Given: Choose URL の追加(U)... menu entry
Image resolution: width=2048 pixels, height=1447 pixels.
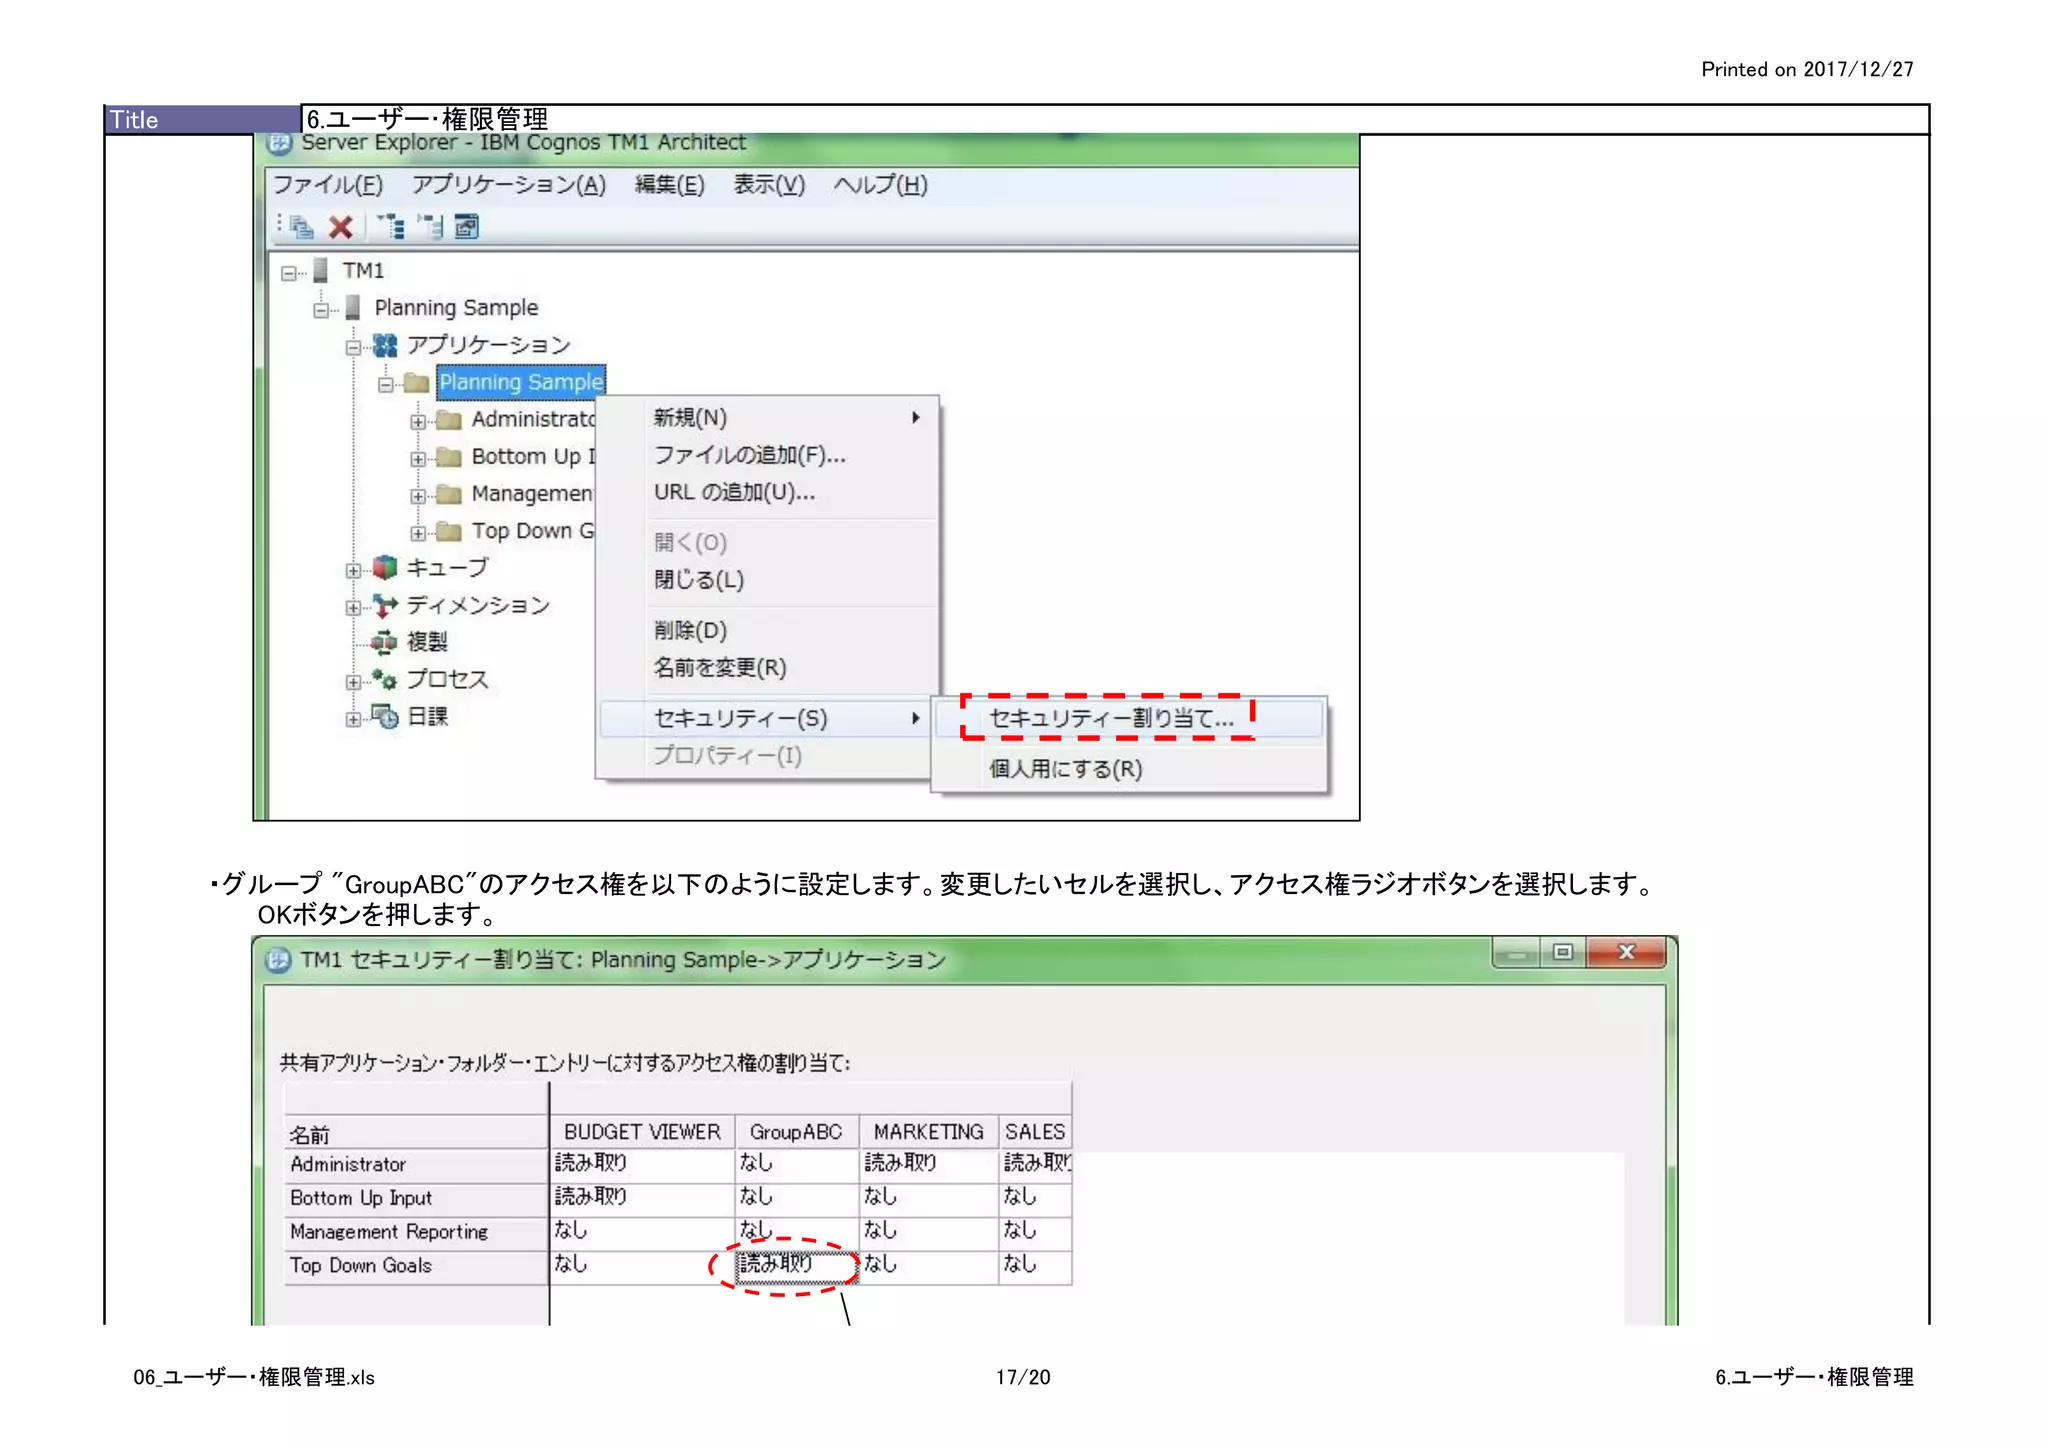Looking at the screenshot, I should click(767, 492).
